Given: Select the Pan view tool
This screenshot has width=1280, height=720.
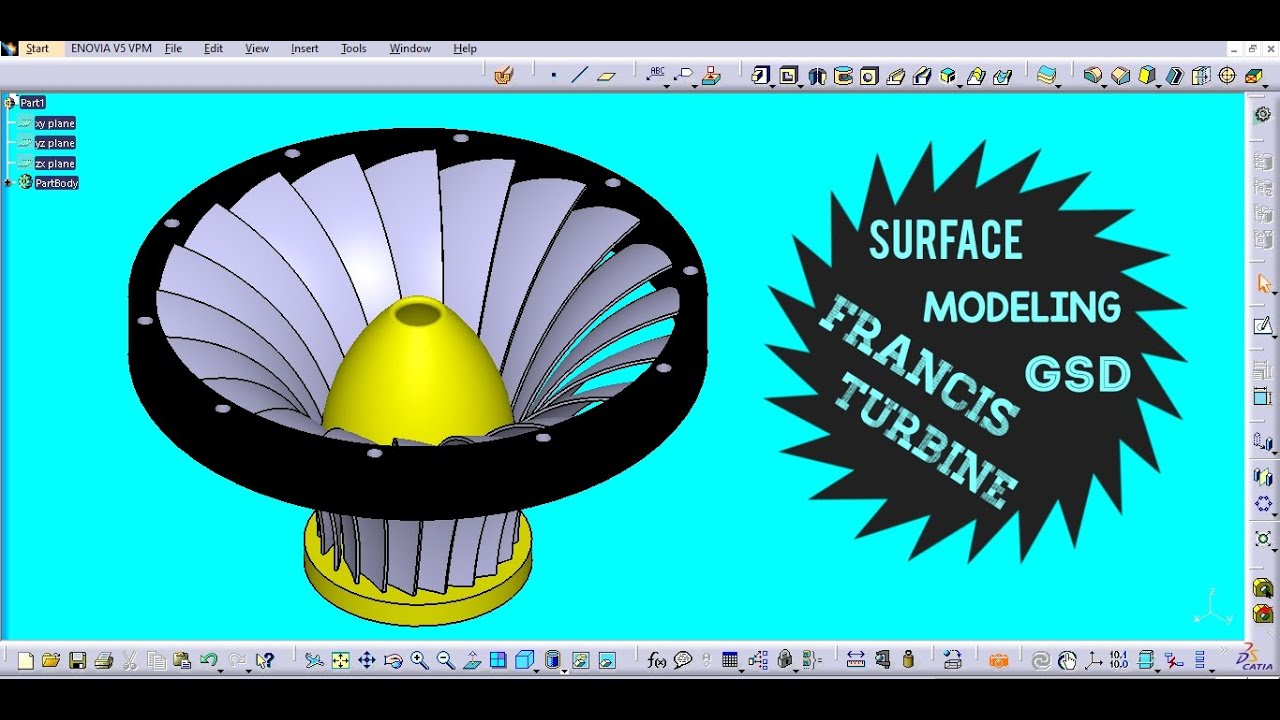Looking at the screenshot, I should (x=367, y=660).
